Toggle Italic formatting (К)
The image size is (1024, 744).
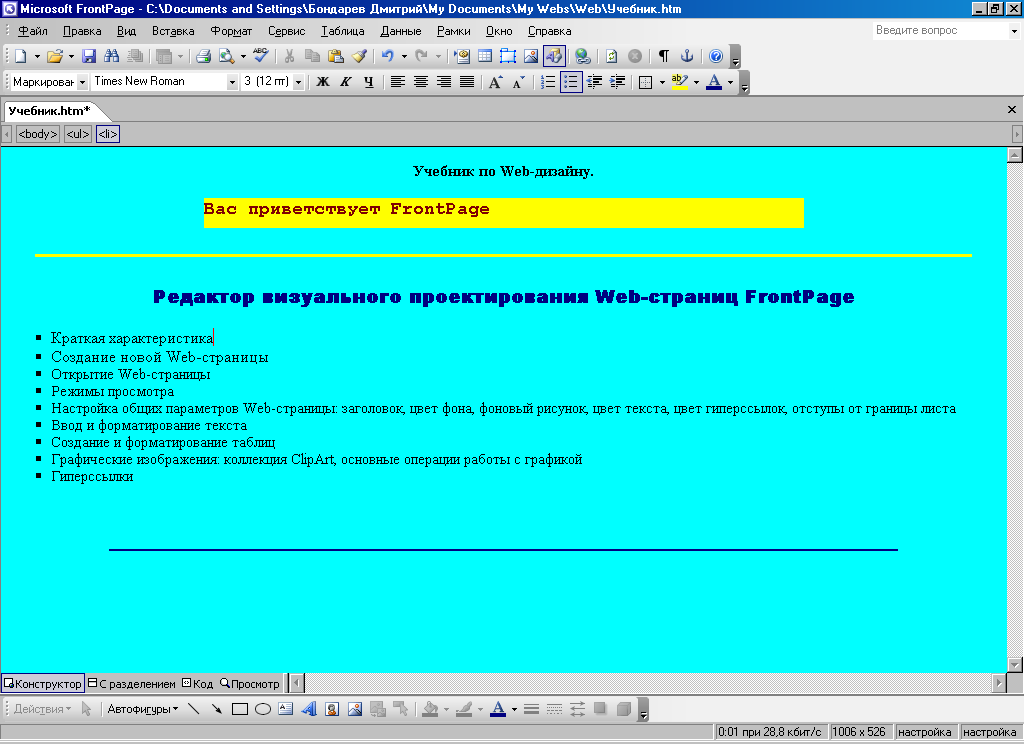click(345, 82)
